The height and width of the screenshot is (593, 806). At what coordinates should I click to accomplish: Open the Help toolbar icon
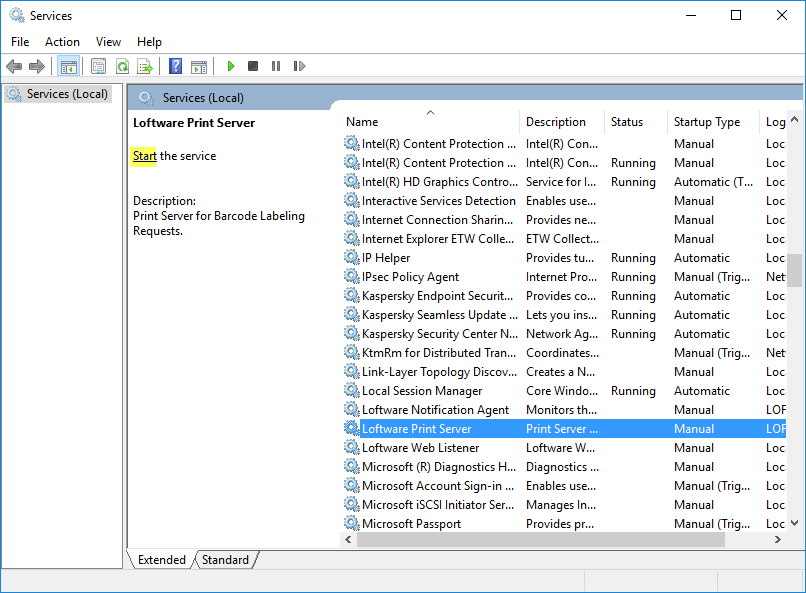coord(175,66)
